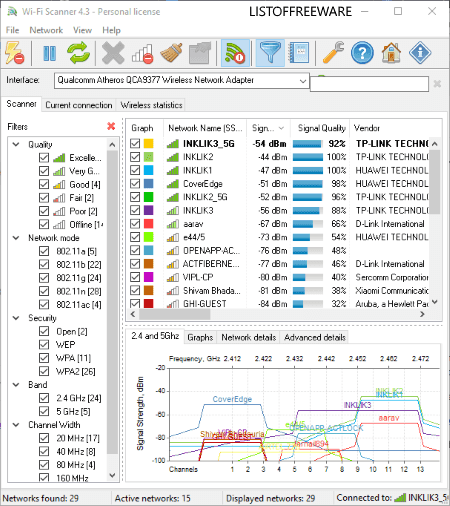Open the Help menu

pyautogui.click(x=111, y=30)
